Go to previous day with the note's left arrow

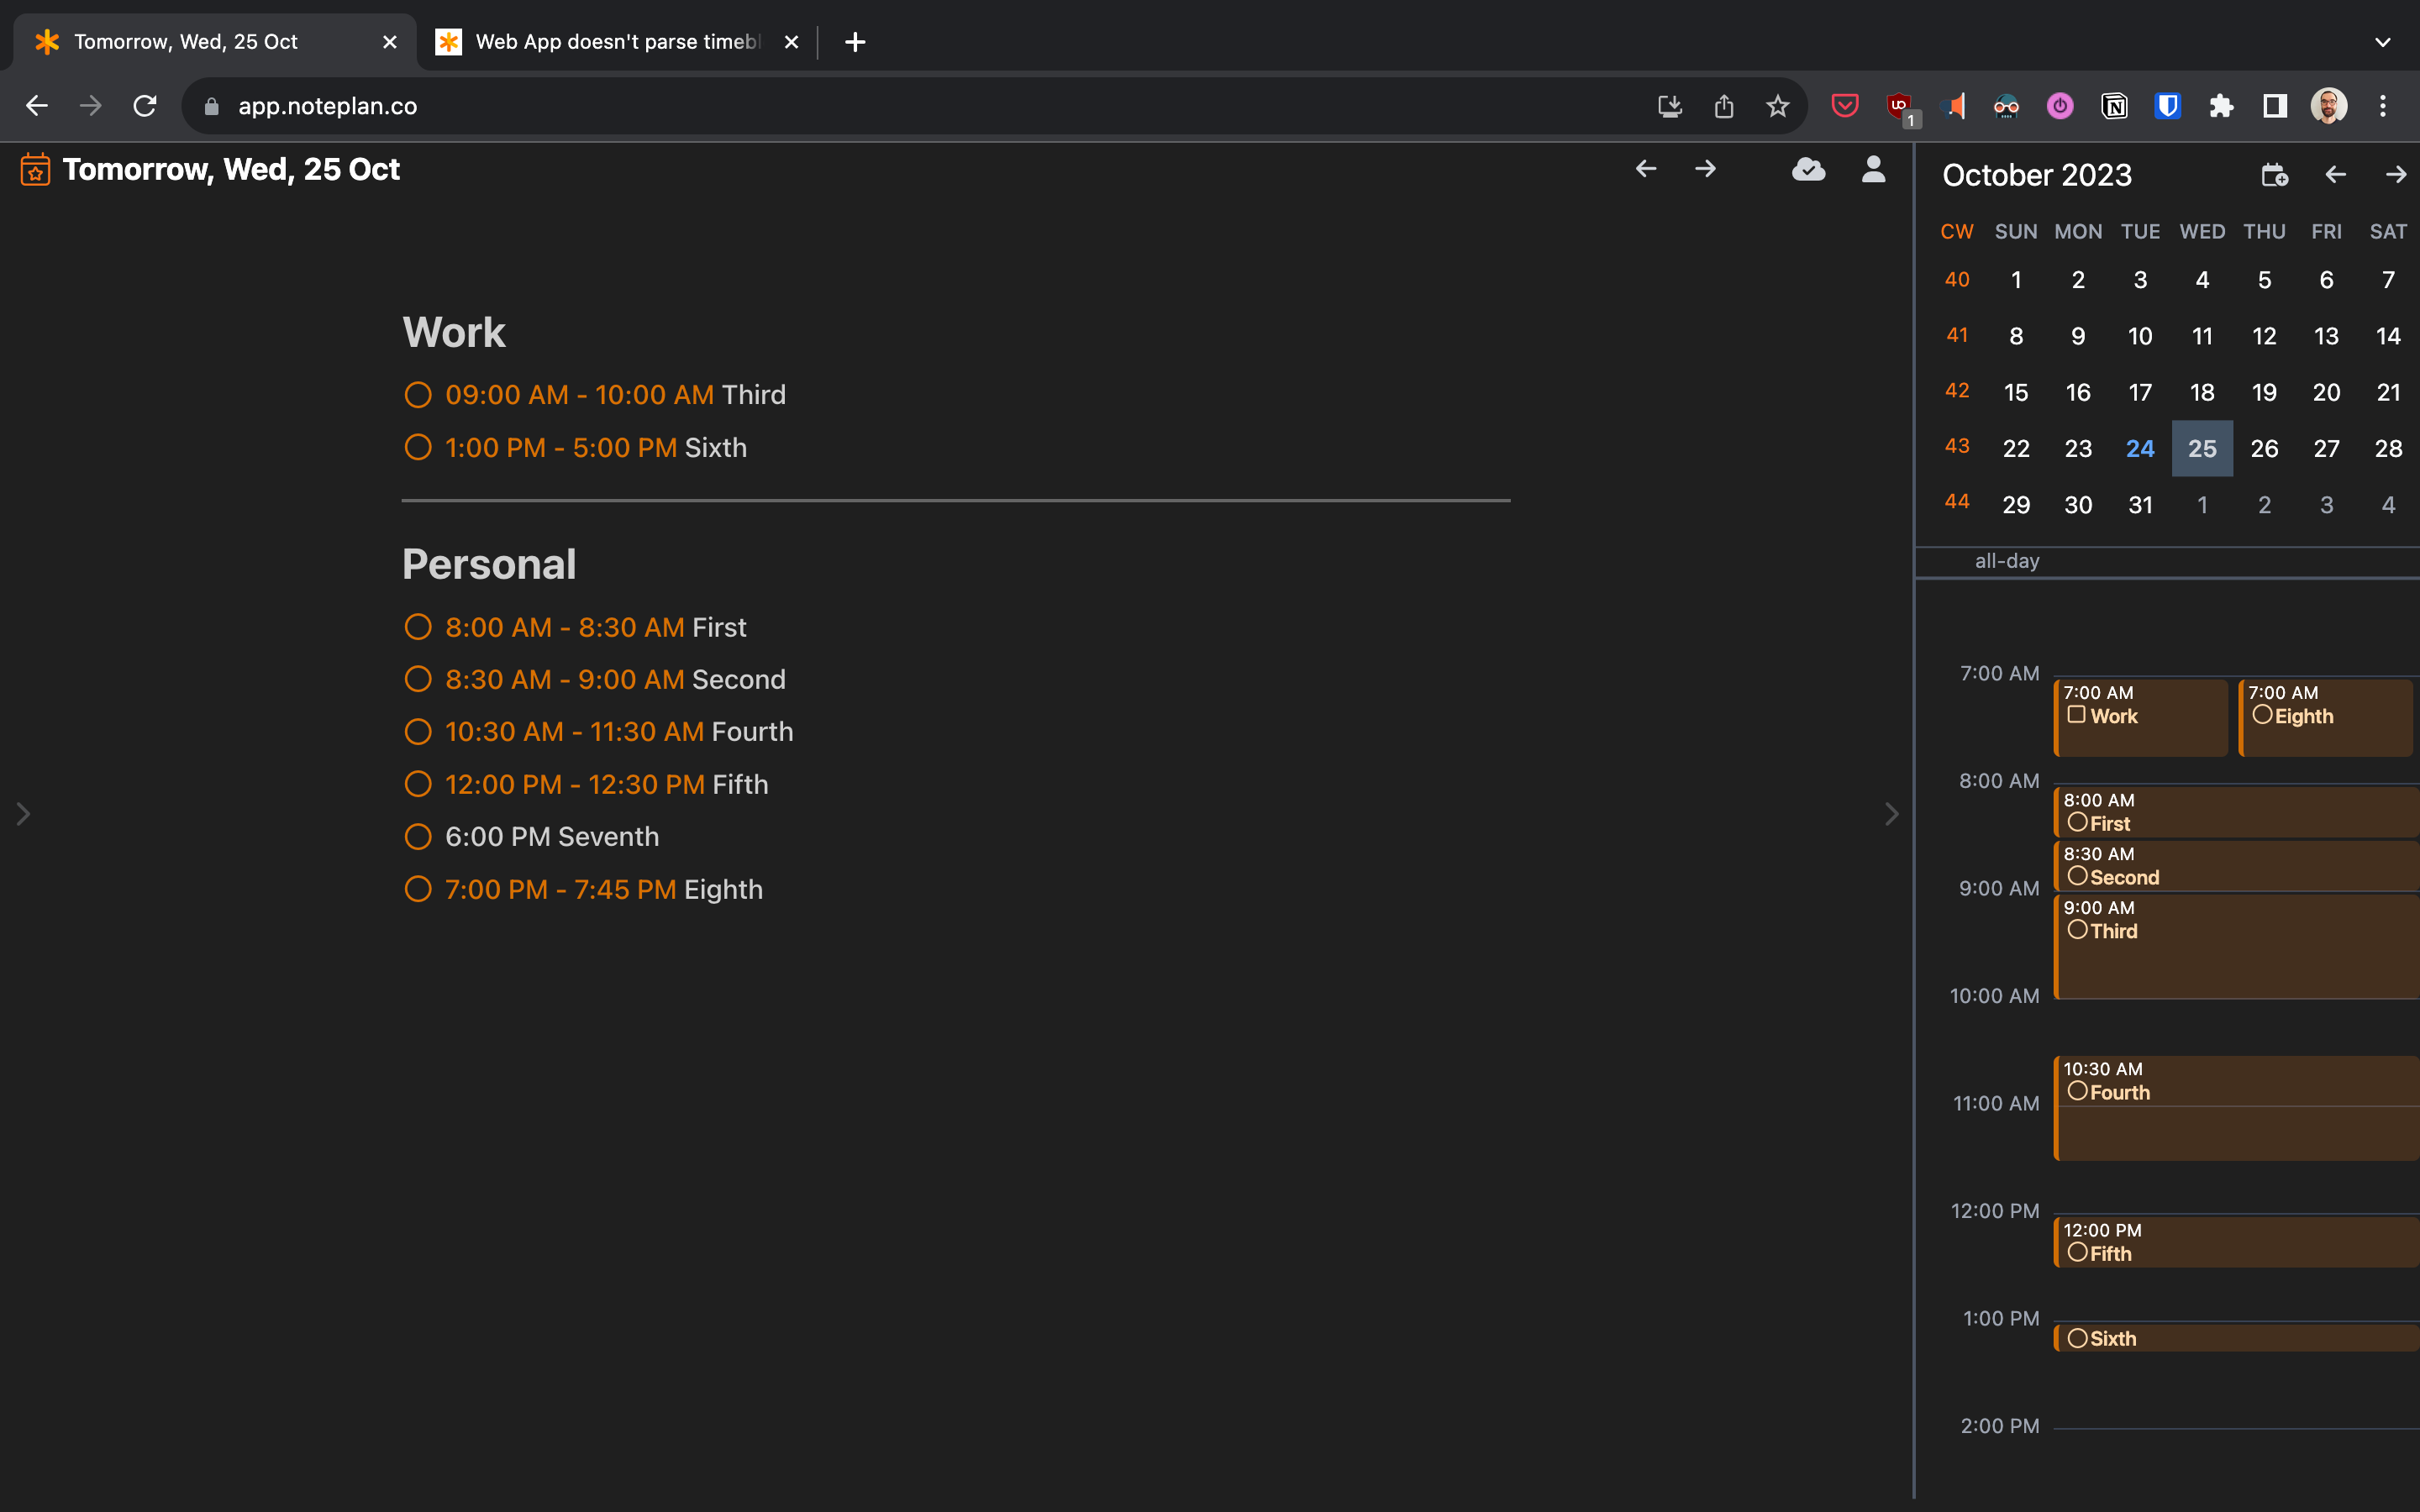(1646, 169)
